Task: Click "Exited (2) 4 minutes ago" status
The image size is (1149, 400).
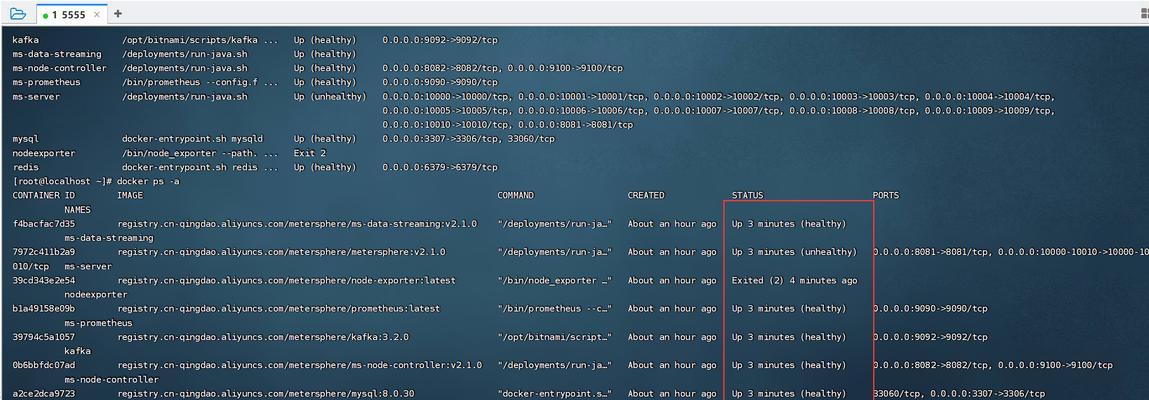Action: pyautogui.click(x=794, y=281)
